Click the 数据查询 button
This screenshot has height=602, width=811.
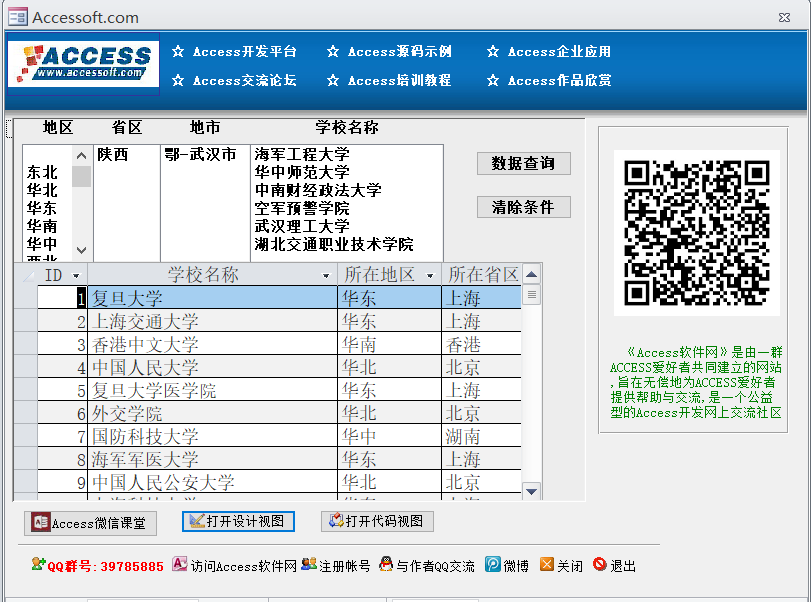tap(523, 163)
